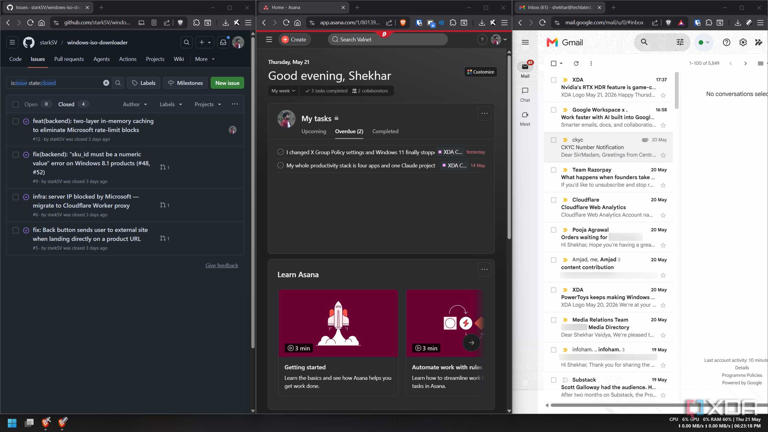Image resolution: width=768 pixels, height=432 pixels.
Task: Open Gmail active status dropdown
Action: [x=704, y=43]
